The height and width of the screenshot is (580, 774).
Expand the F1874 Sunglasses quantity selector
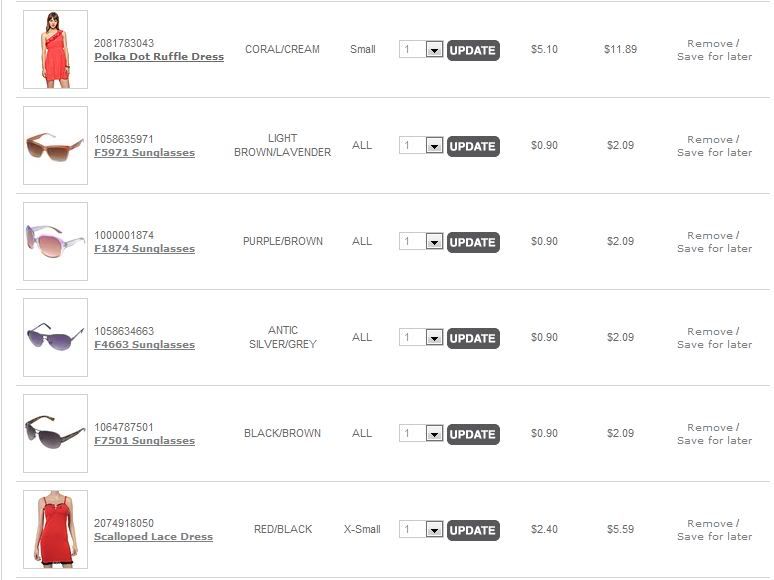click(434, 242)
